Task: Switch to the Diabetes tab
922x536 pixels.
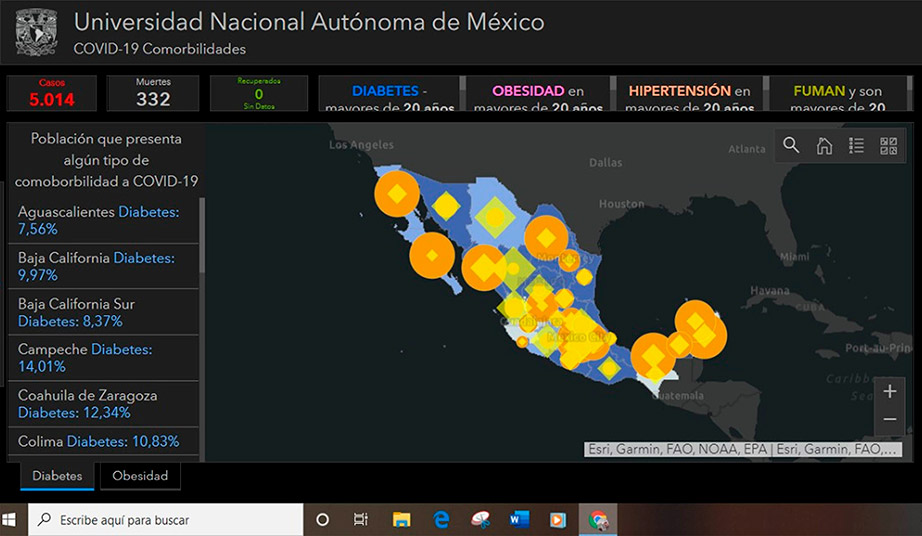Action: tap(57, 476)
